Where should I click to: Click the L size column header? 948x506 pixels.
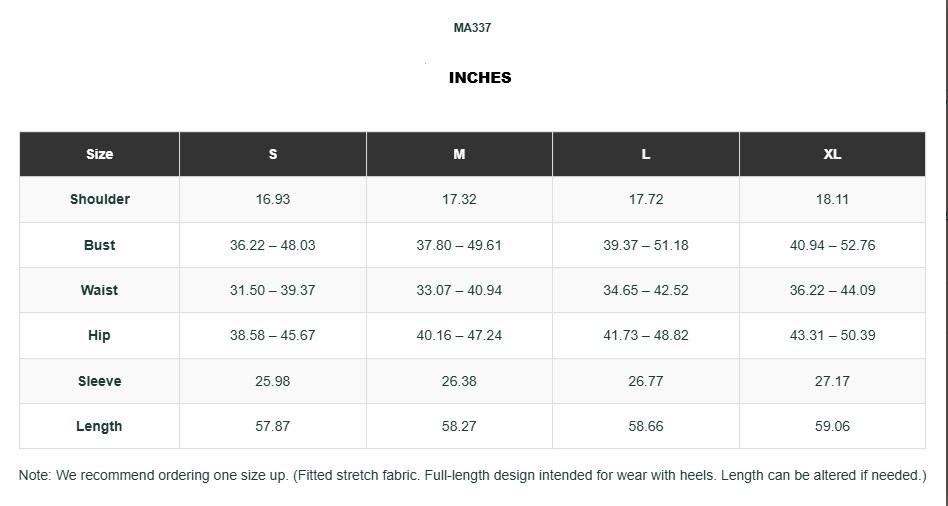646,154
